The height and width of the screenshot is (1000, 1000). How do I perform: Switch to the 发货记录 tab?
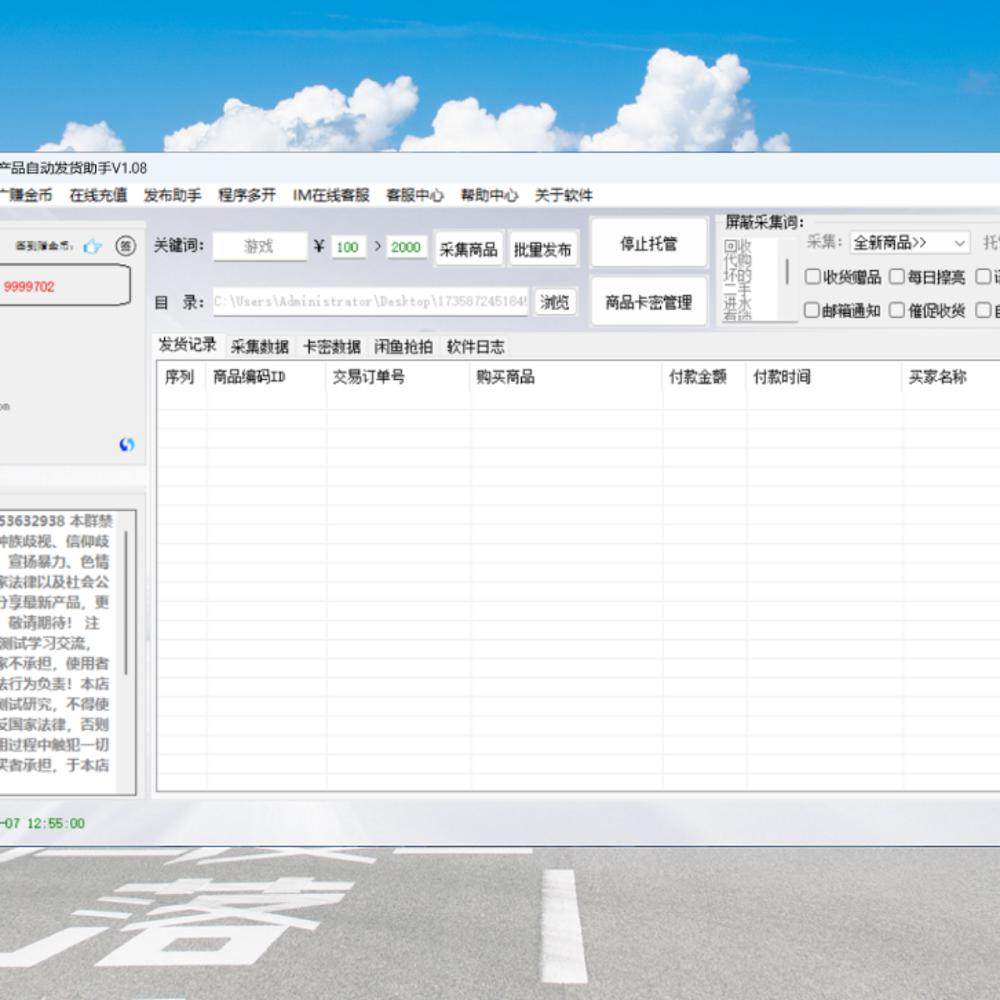pyautogui.click(x=188, y=345)
